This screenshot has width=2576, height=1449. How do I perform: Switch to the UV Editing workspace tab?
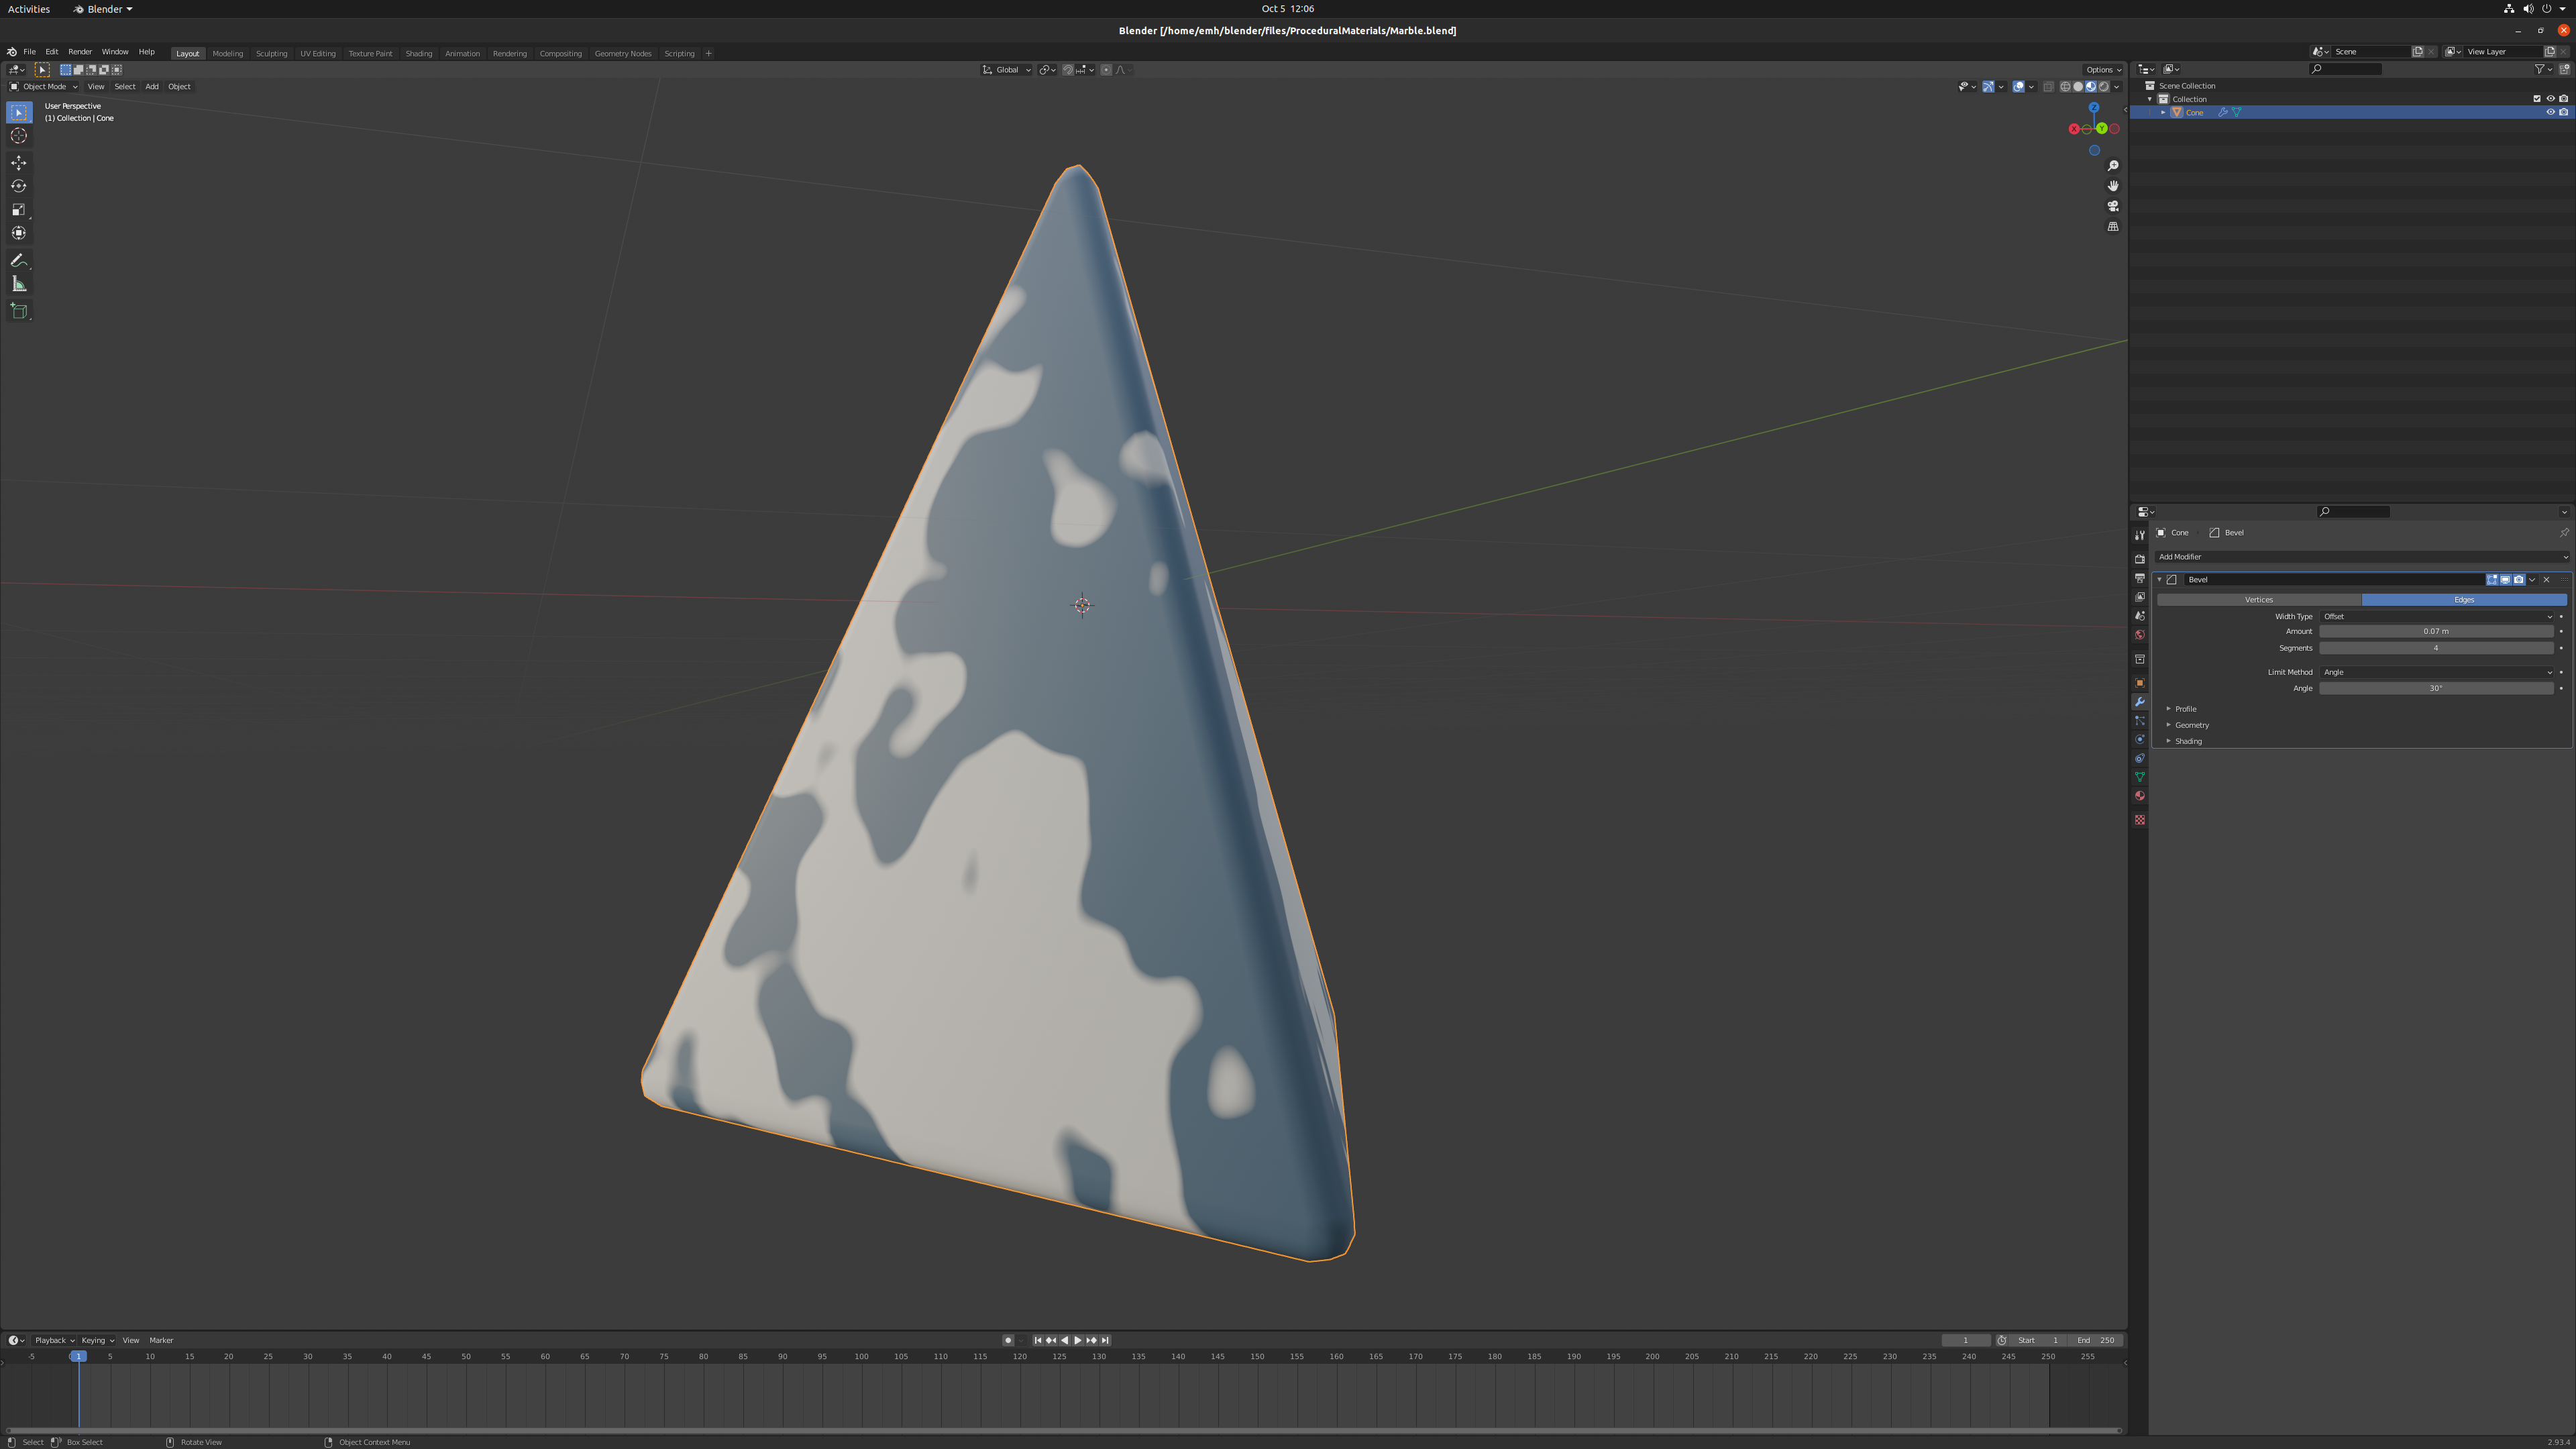coord(318,54)
